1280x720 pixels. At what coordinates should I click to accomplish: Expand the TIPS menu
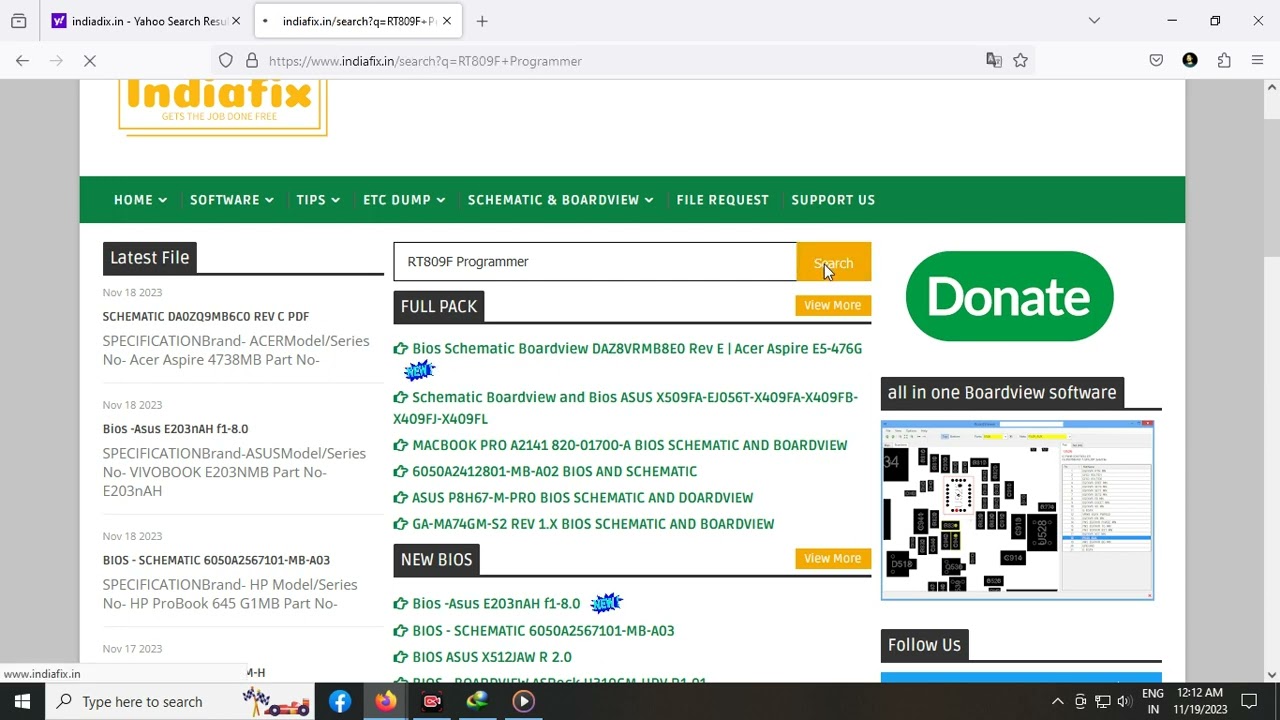318,200
